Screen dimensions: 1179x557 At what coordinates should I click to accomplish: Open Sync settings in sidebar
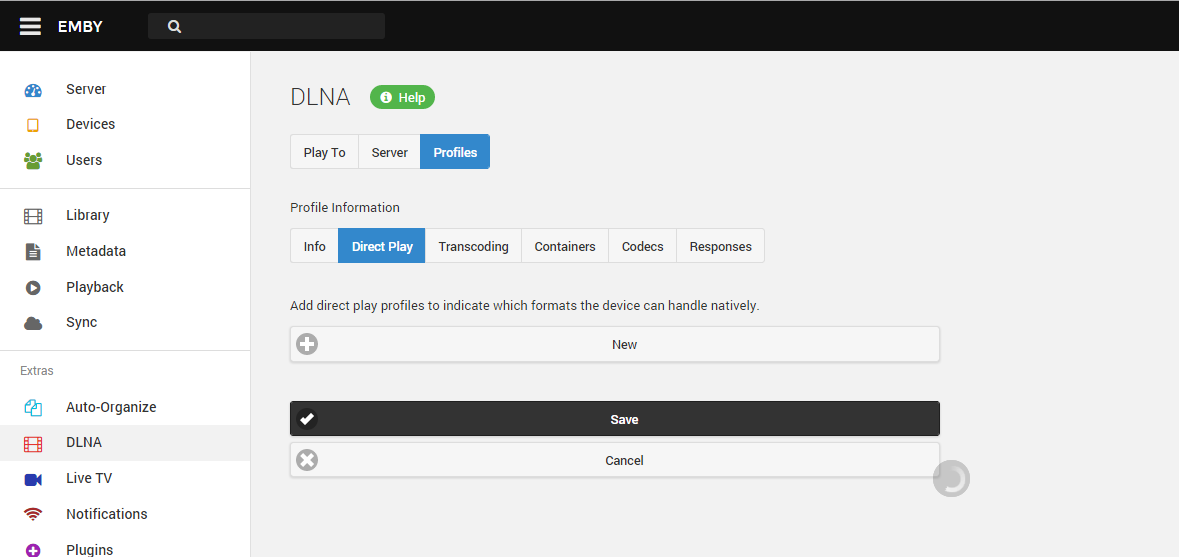click(x=125, y=322)
